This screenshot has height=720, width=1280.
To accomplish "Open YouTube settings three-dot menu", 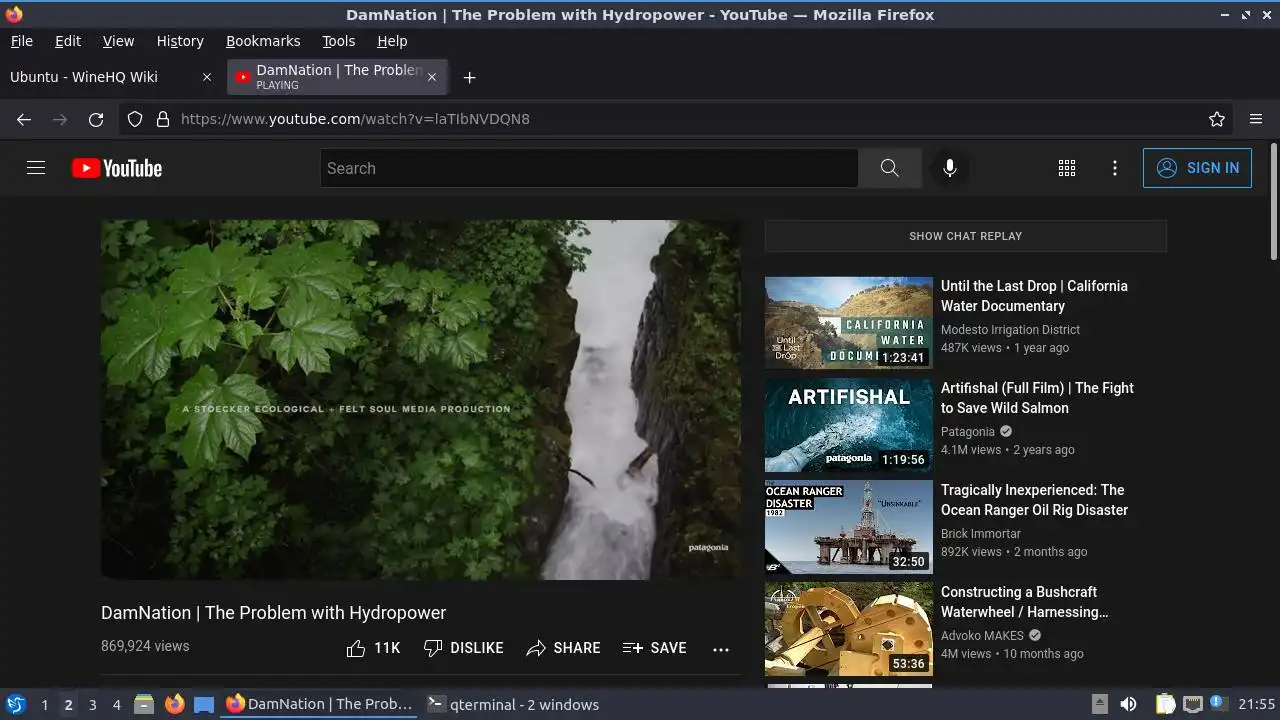I will (1115, 168).
